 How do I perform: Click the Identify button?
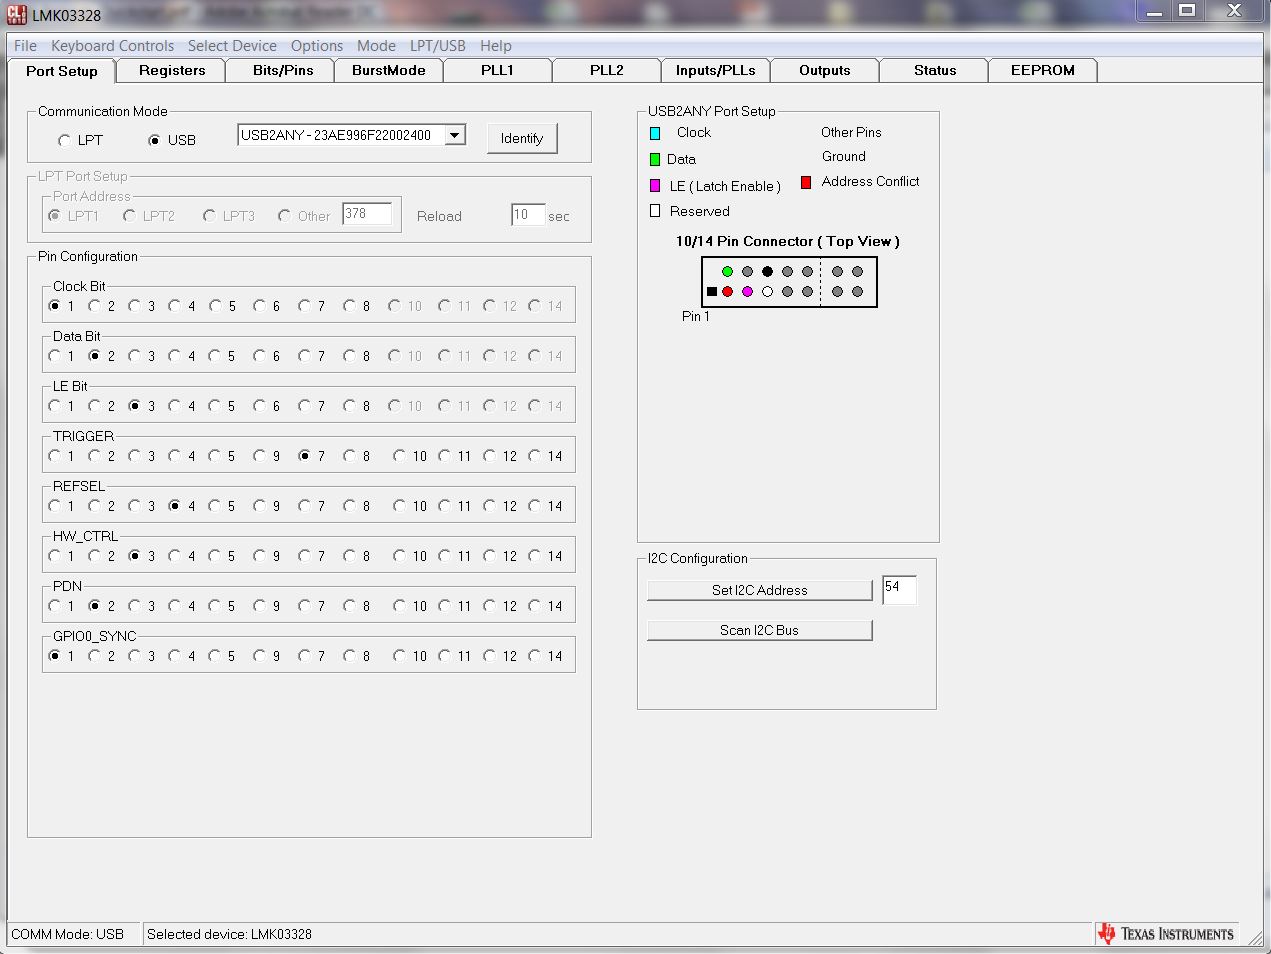pos(522,138)
